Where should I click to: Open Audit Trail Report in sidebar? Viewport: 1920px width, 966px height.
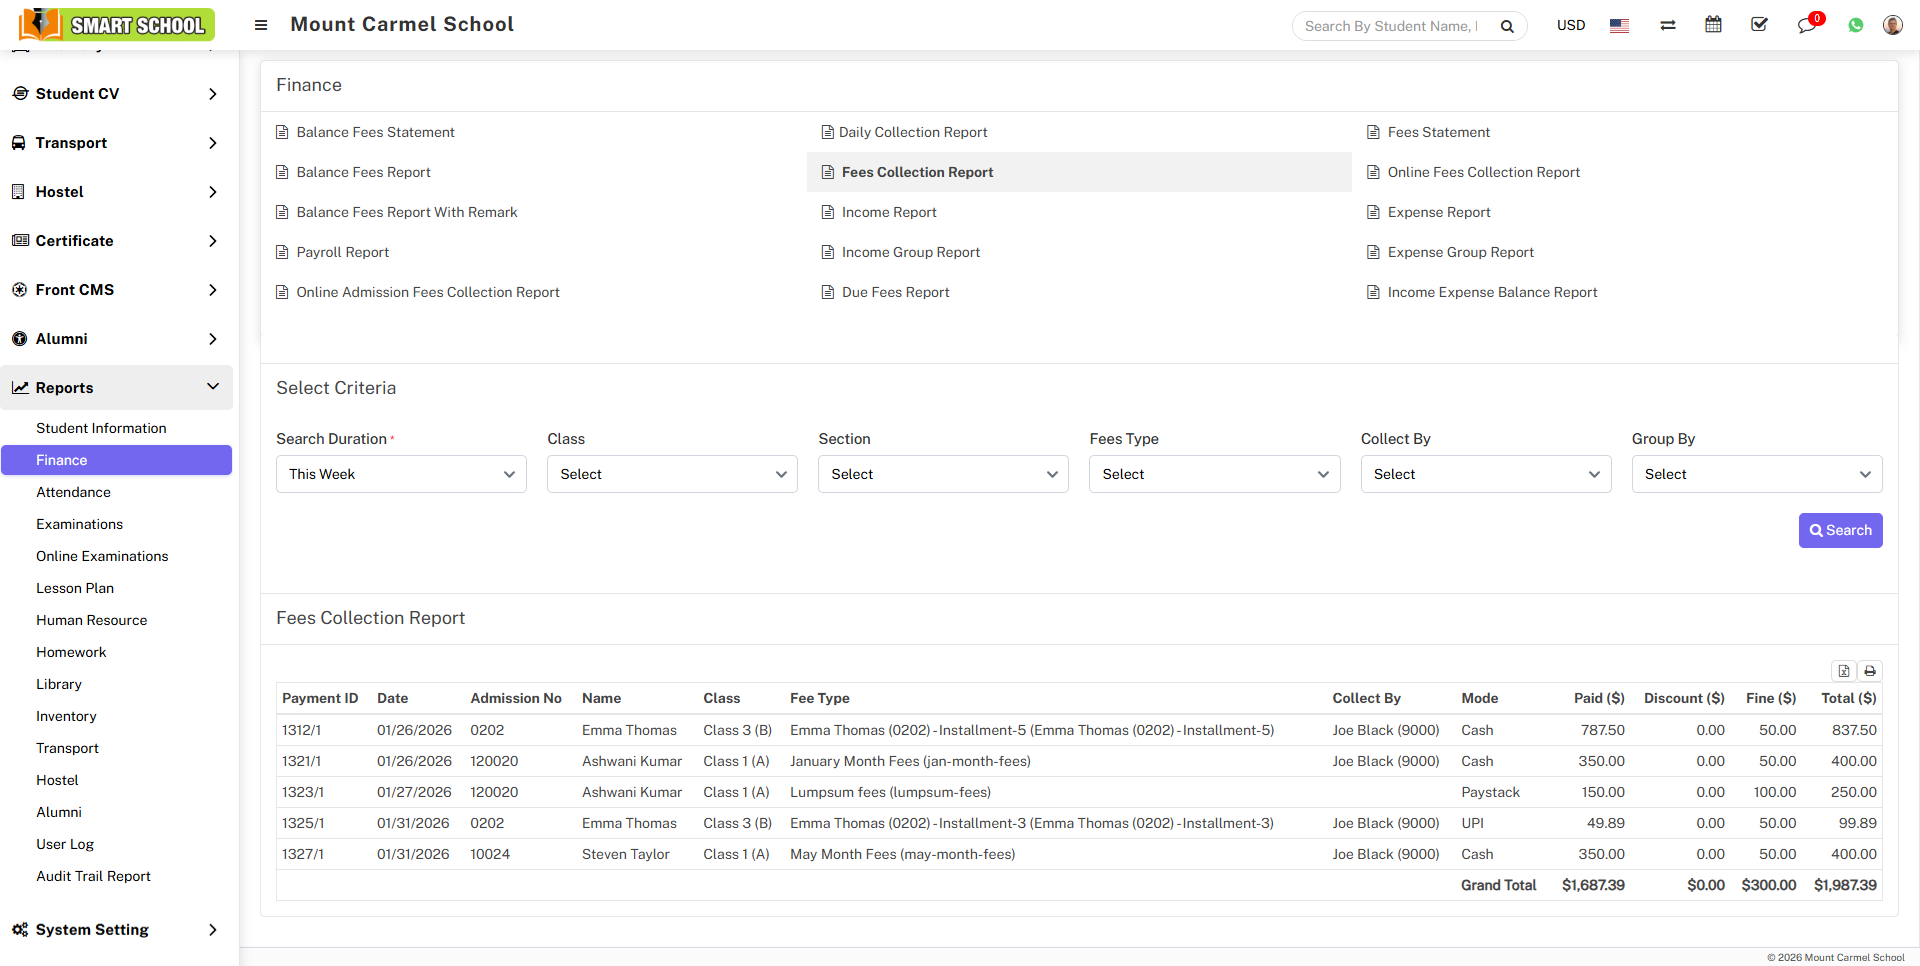click(x=93, y=876)
